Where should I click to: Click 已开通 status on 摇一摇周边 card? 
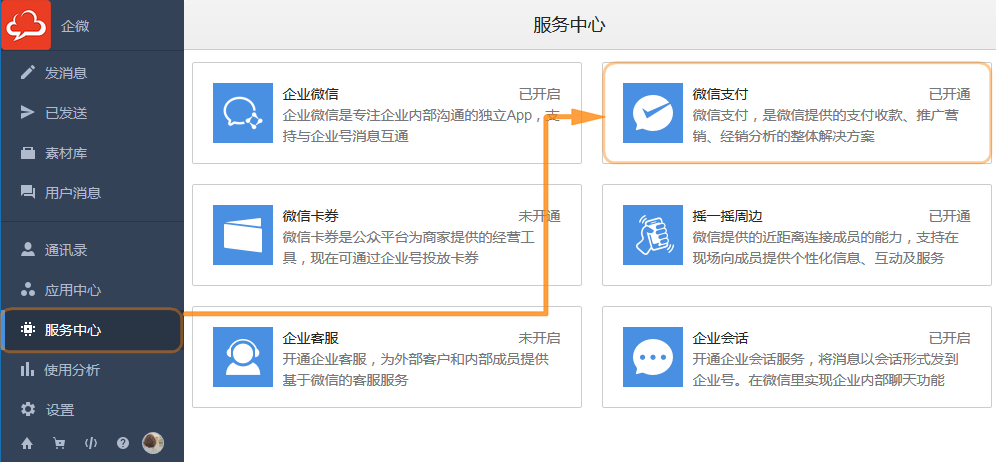click(x=950, y=216)
